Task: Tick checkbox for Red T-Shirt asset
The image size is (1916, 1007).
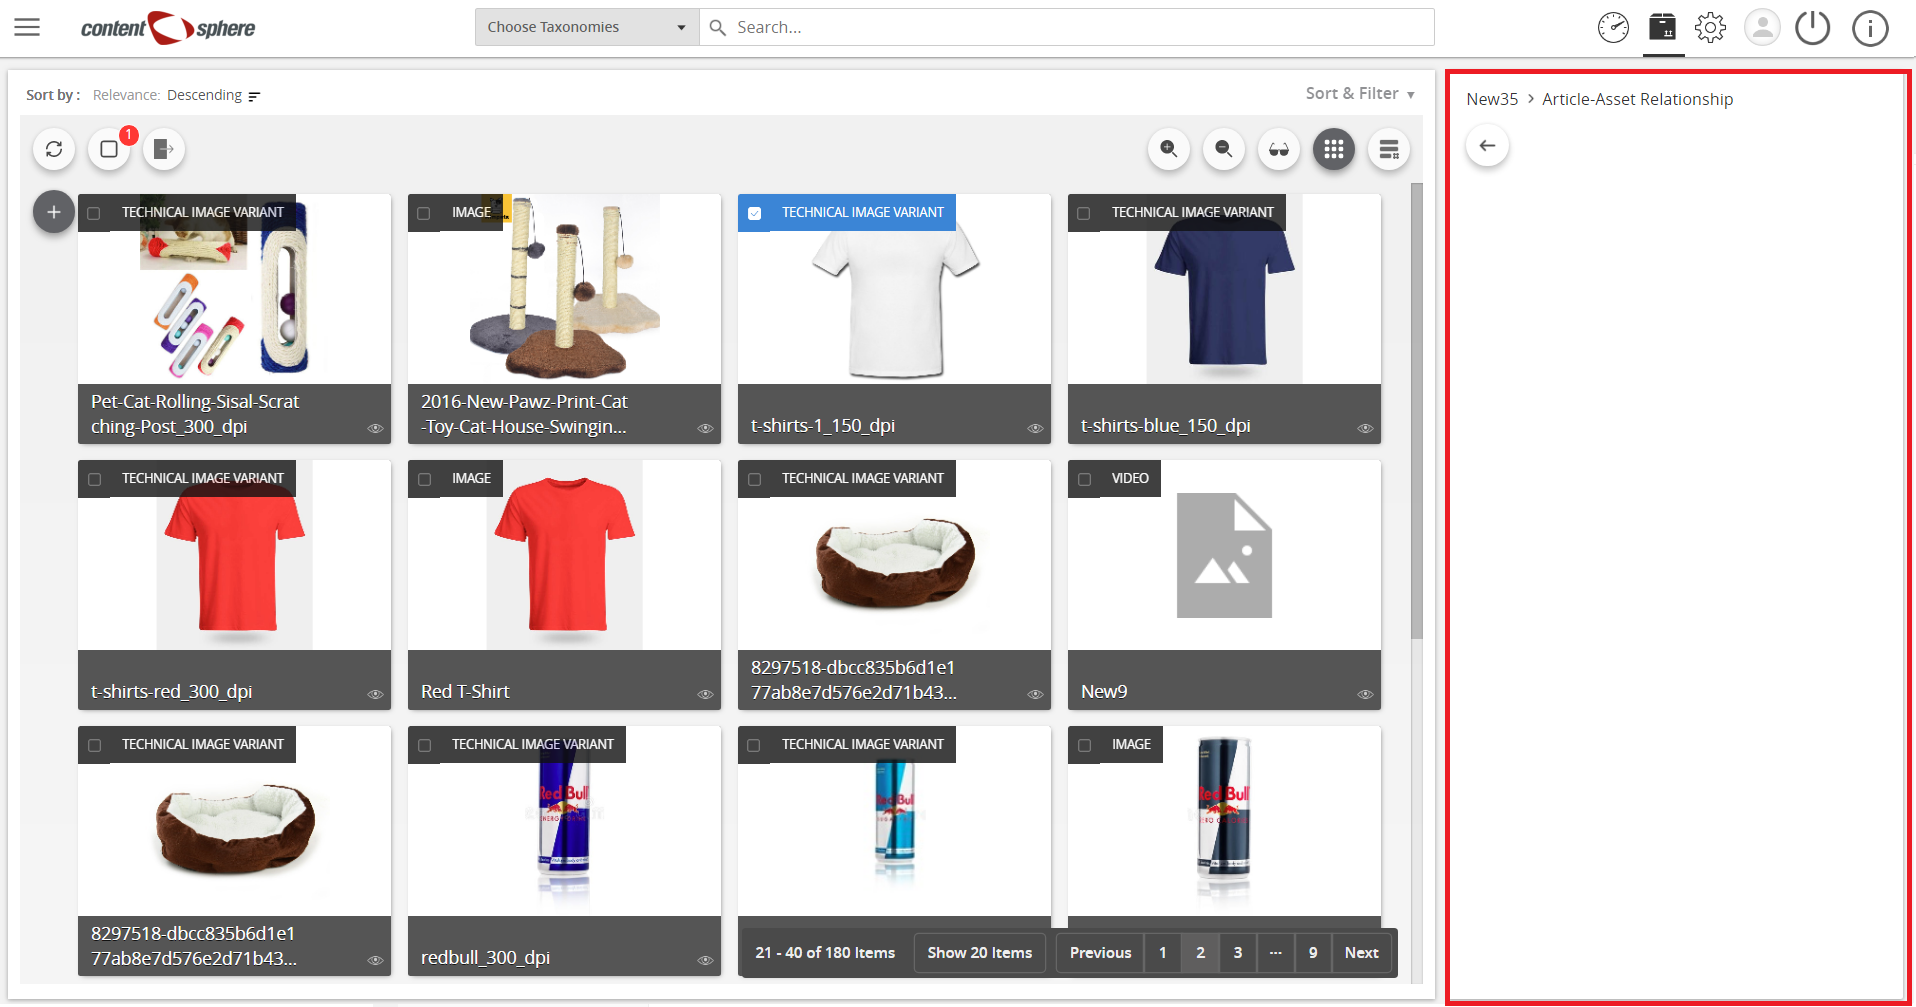Action: pyautogui.click(x=424, y=479)
